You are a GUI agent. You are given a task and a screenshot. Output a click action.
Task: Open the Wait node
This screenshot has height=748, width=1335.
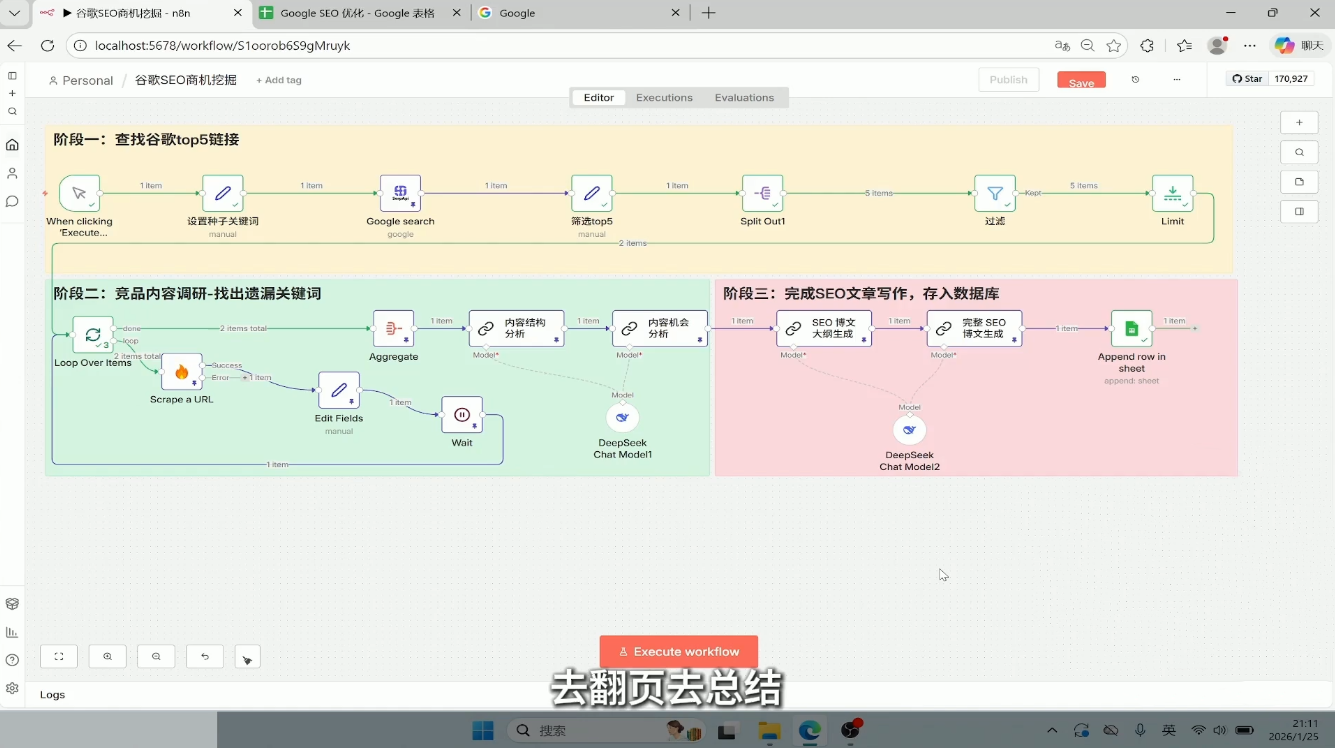(461, 413)
